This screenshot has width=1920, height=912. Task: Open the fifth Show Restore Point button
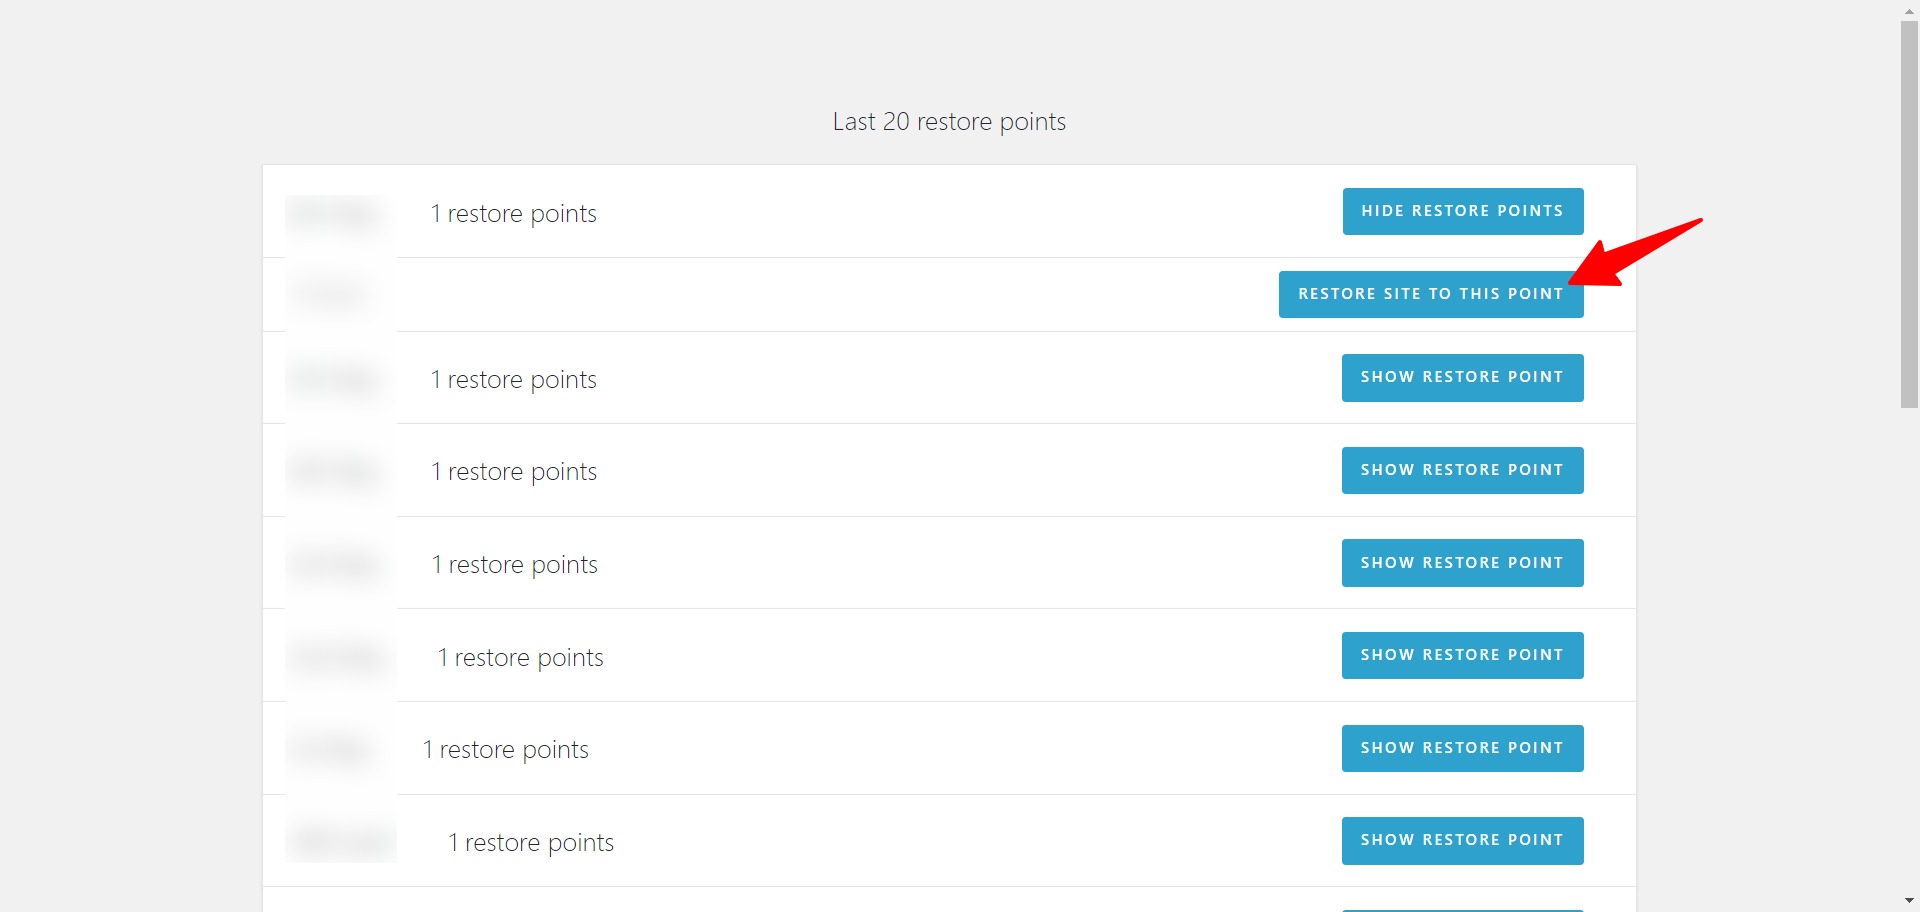tap(1463, 748)
